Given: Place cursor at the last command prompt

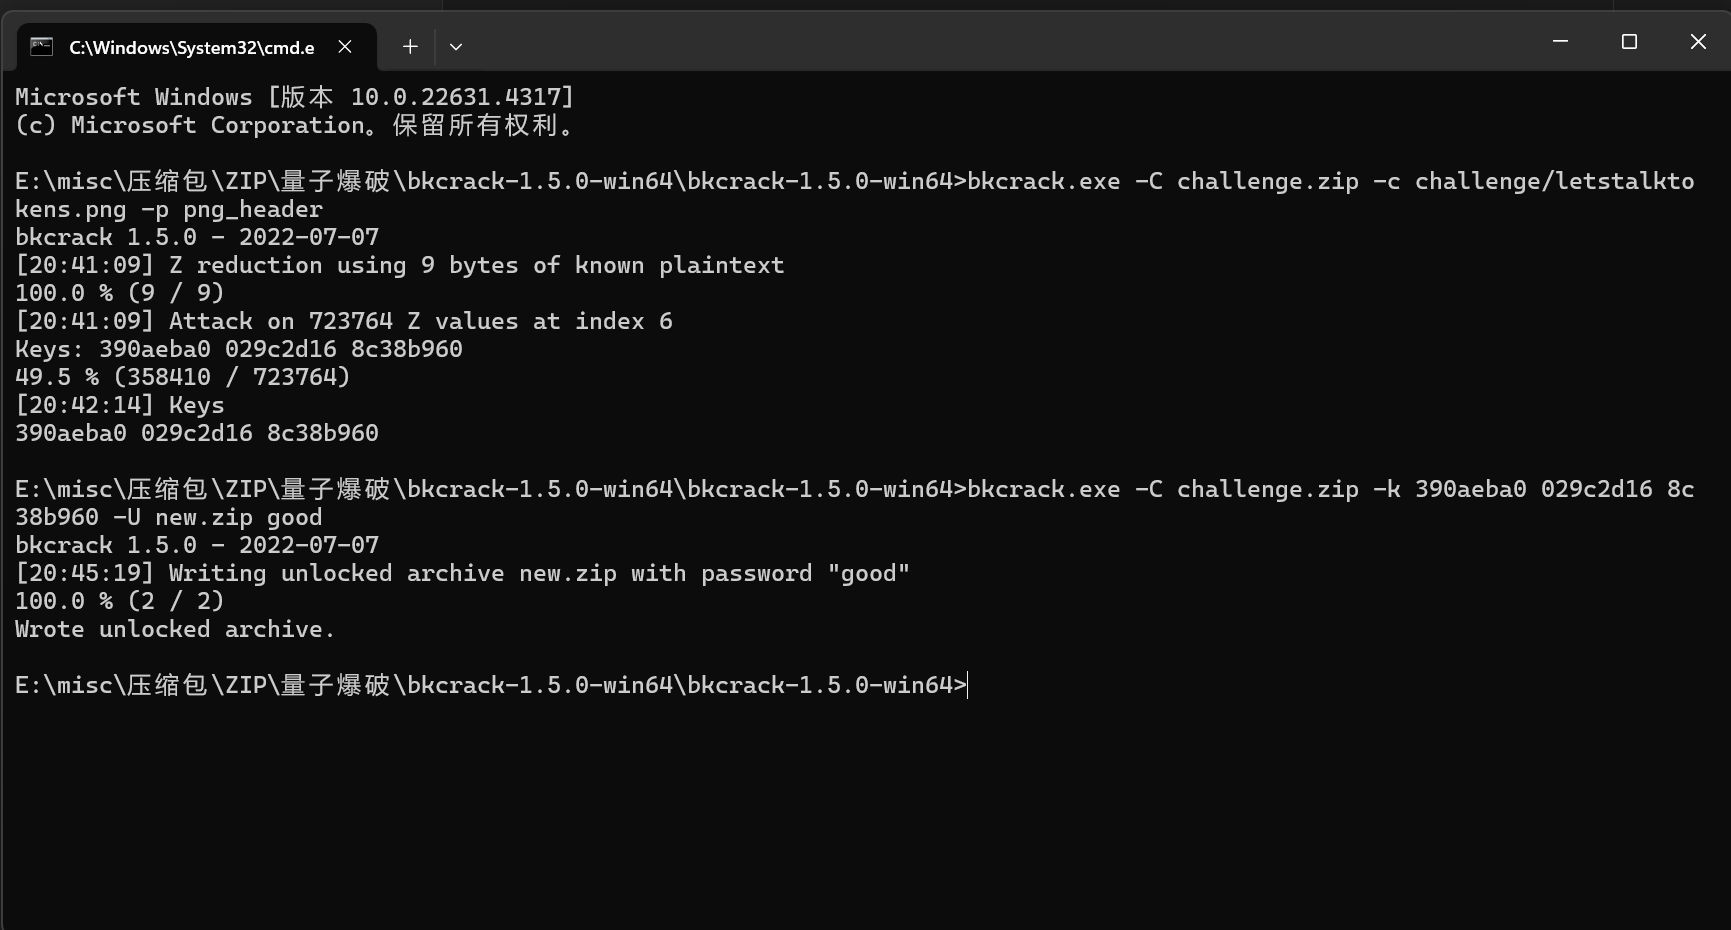Looking at the screenshot, I should pos(968,685).
